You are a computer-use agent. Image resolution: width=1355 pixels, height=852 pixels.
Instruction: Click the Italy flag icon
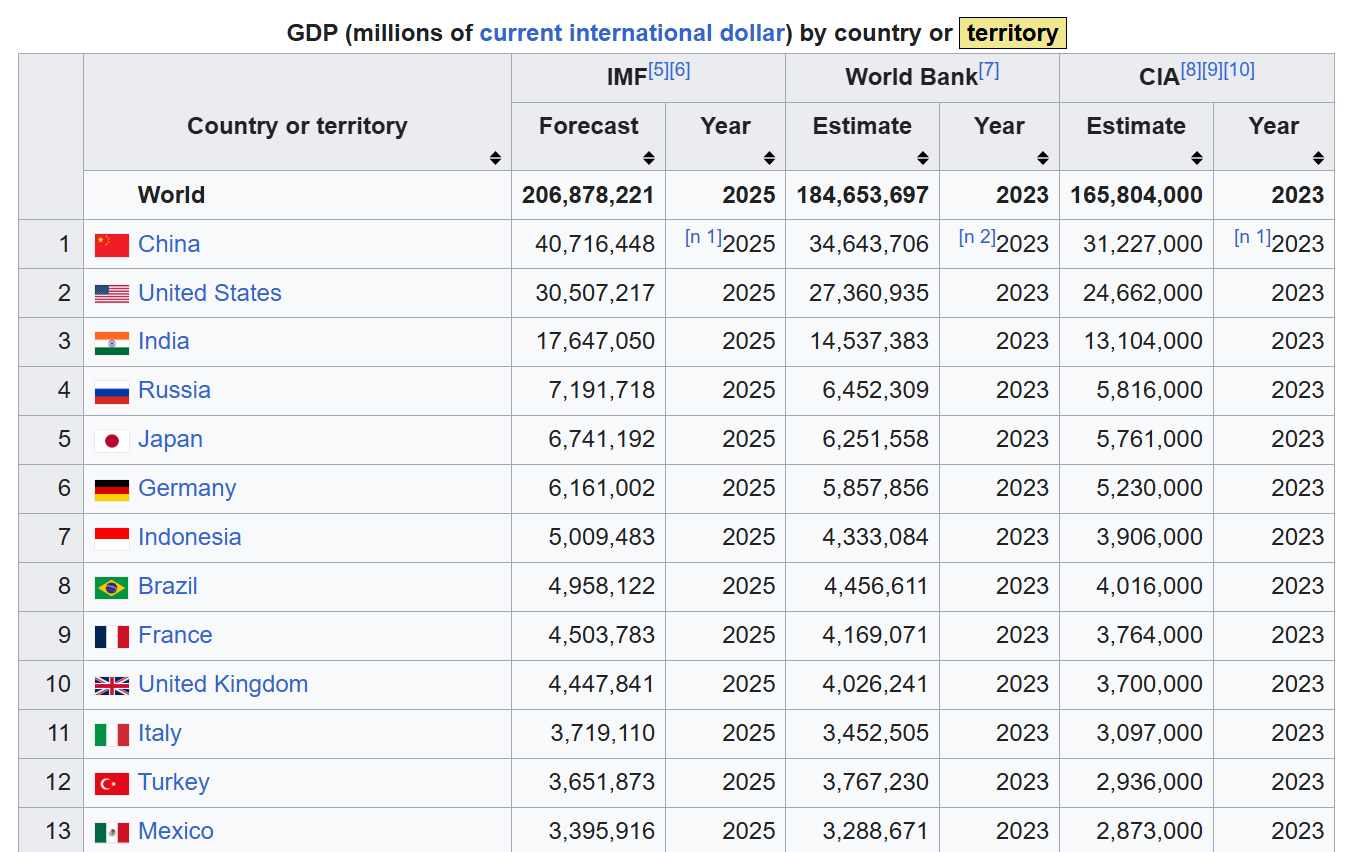pyautogui.click(x=112, y=735)
